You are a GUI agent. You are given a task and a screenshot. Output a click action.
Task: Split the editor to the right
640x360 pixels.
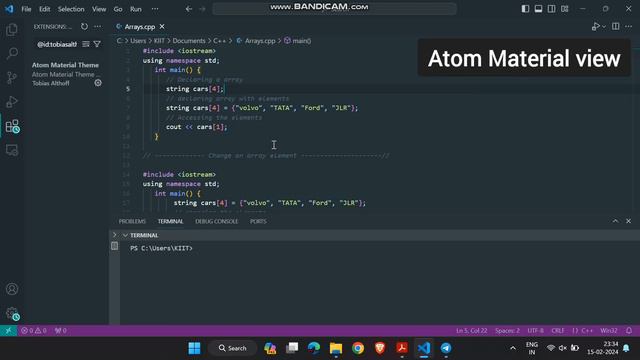pyautogui.click(x=616, y=27)
